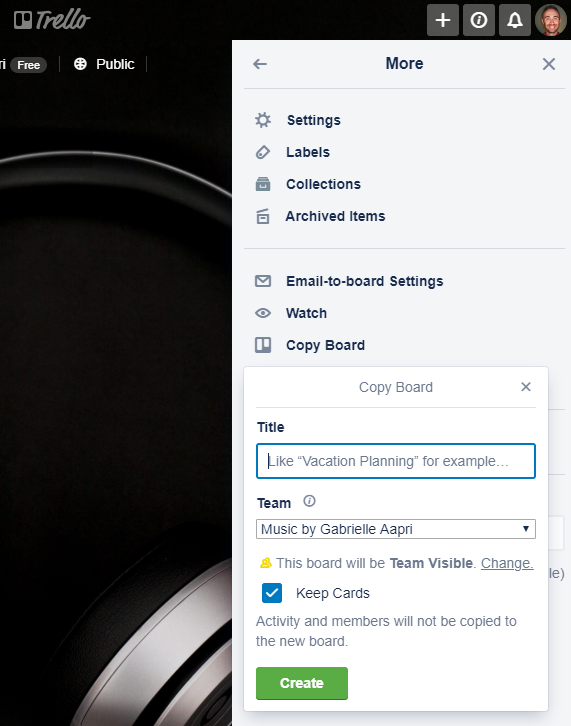This screenshot has height=726, width=571.
Task: Click the Settings gear icon
Action: tap(263, 120)
